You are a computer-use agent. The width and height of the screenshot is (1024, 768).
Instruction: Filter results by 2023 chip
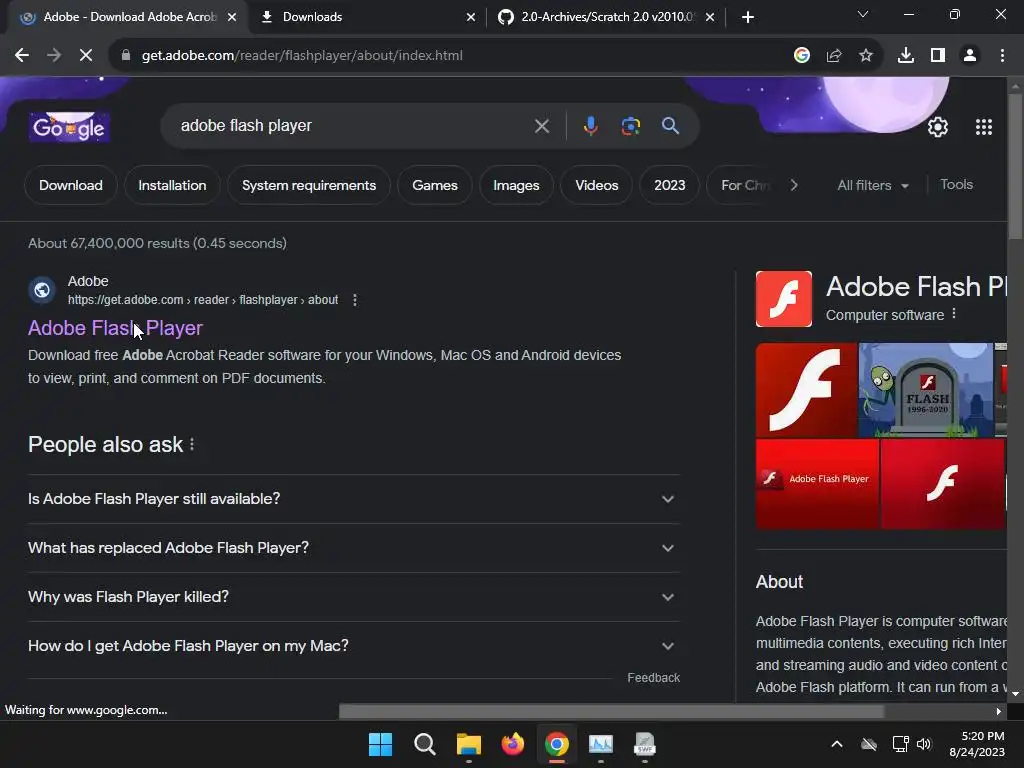(670, 185)
